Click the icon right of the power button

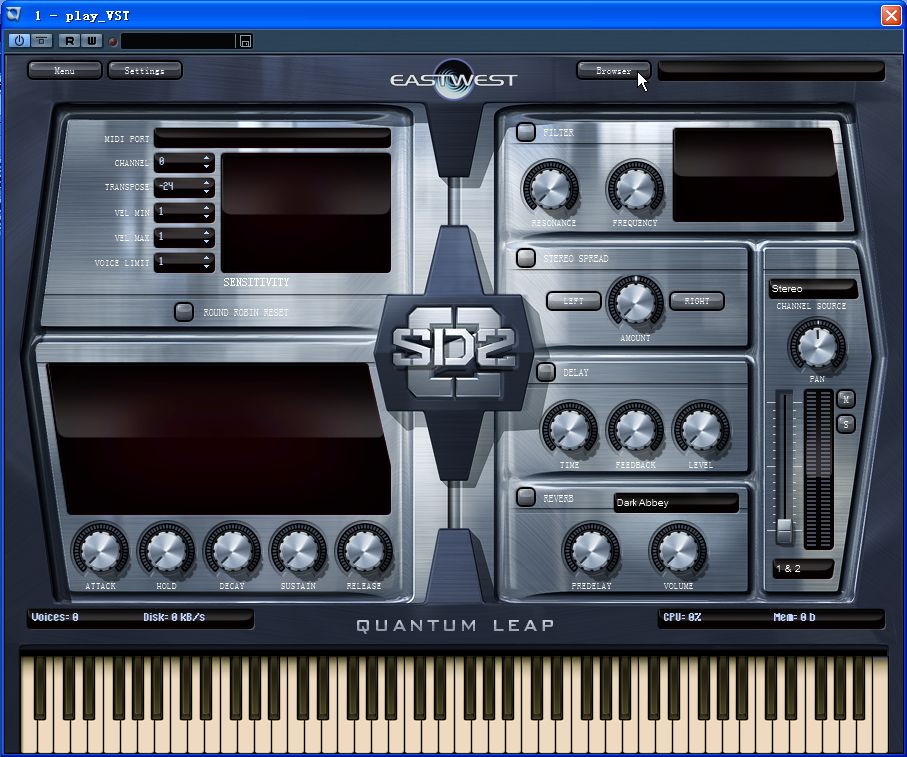41,40
